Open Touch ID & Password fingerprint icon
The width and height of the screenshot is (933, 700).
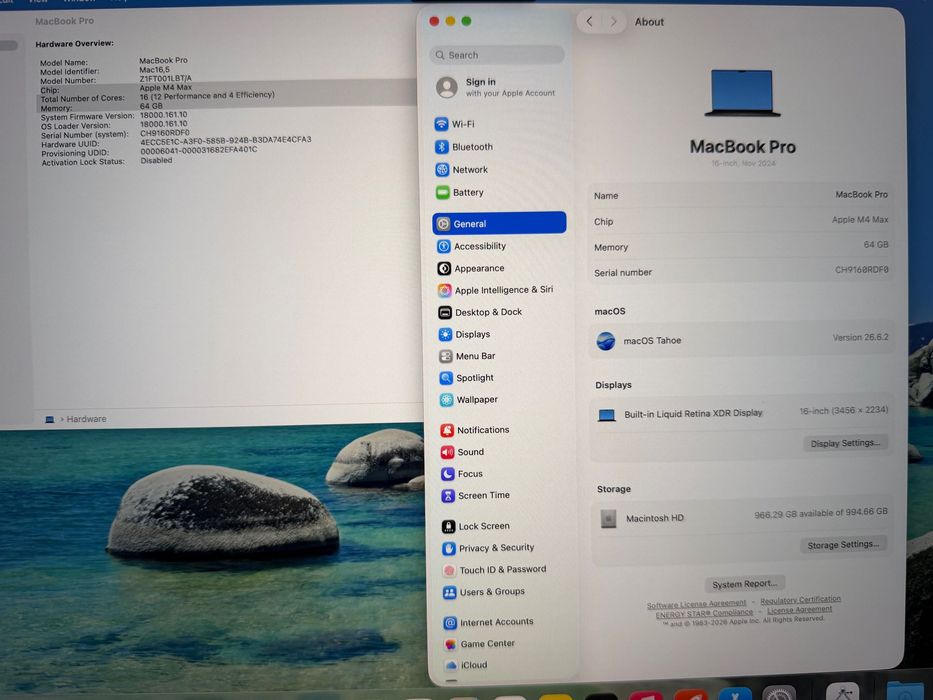point(449,570)
